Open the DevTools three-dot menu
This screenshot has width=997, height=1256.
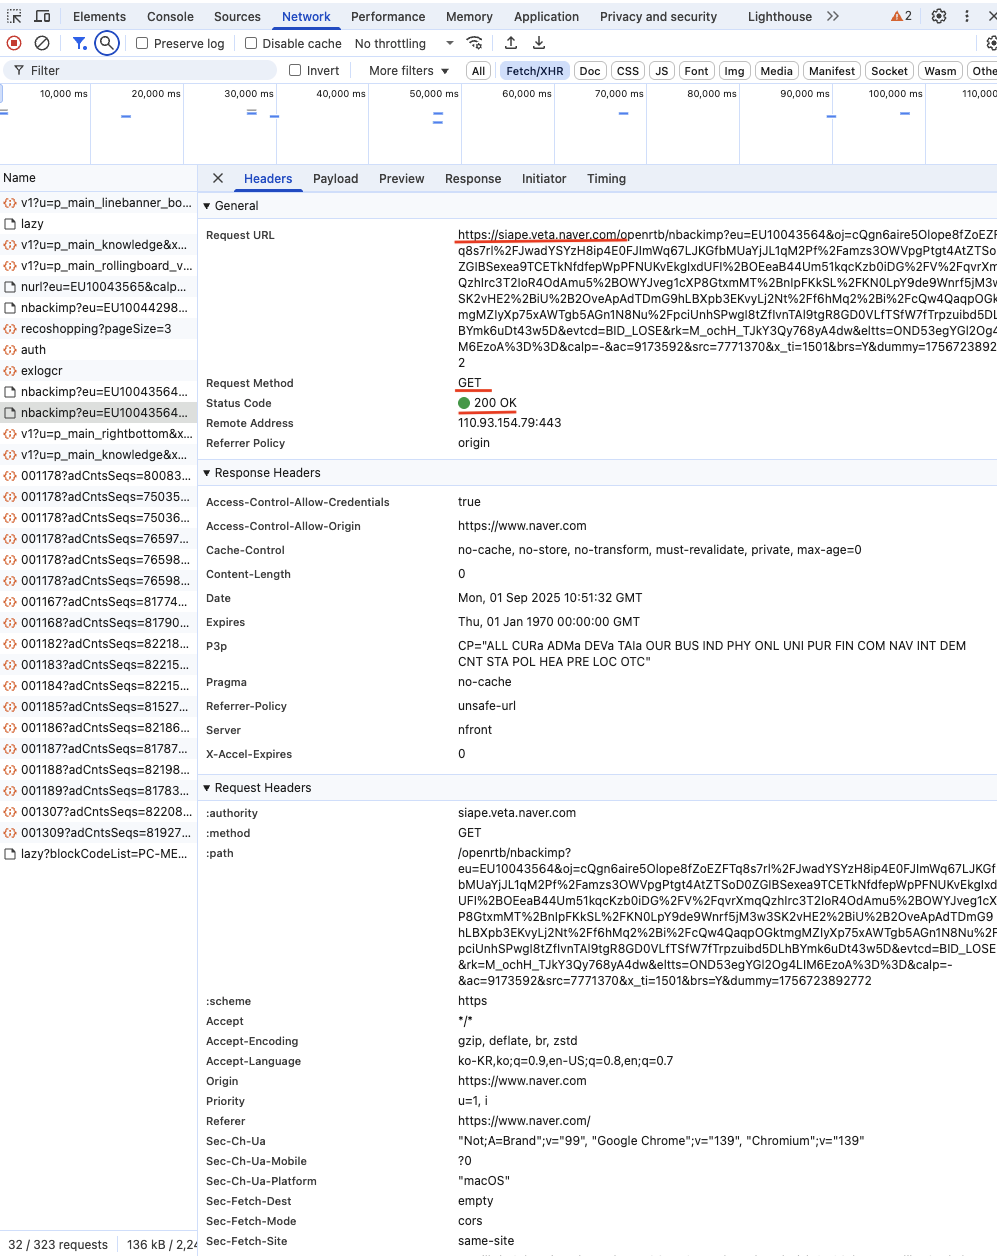coord(967,16)
